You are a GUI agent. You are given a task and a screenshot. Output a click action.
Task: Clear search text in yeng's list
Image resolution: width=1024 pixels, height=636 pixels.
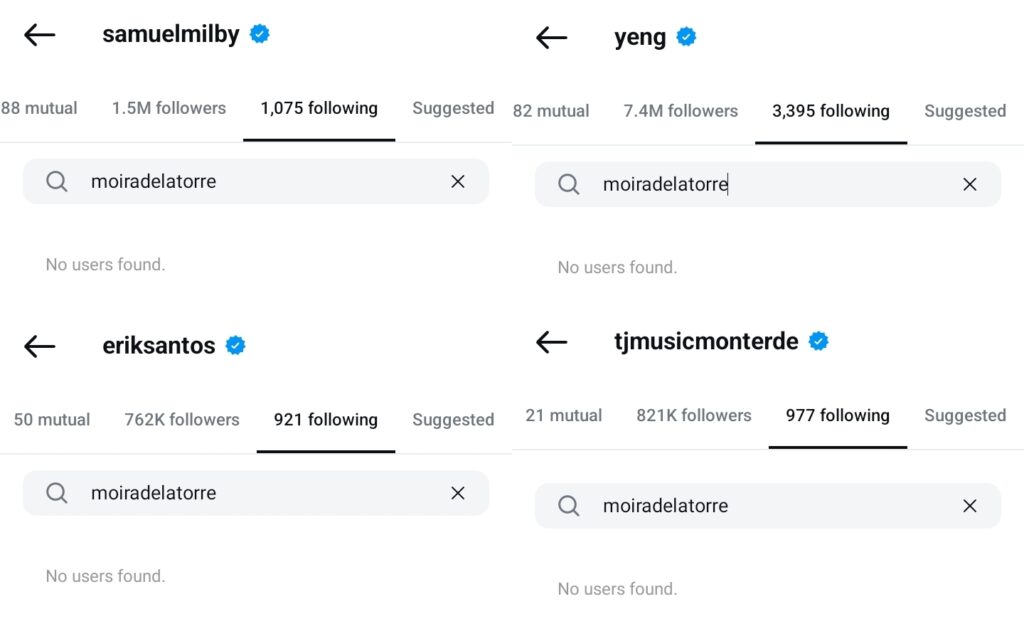[x=969, y=184]
